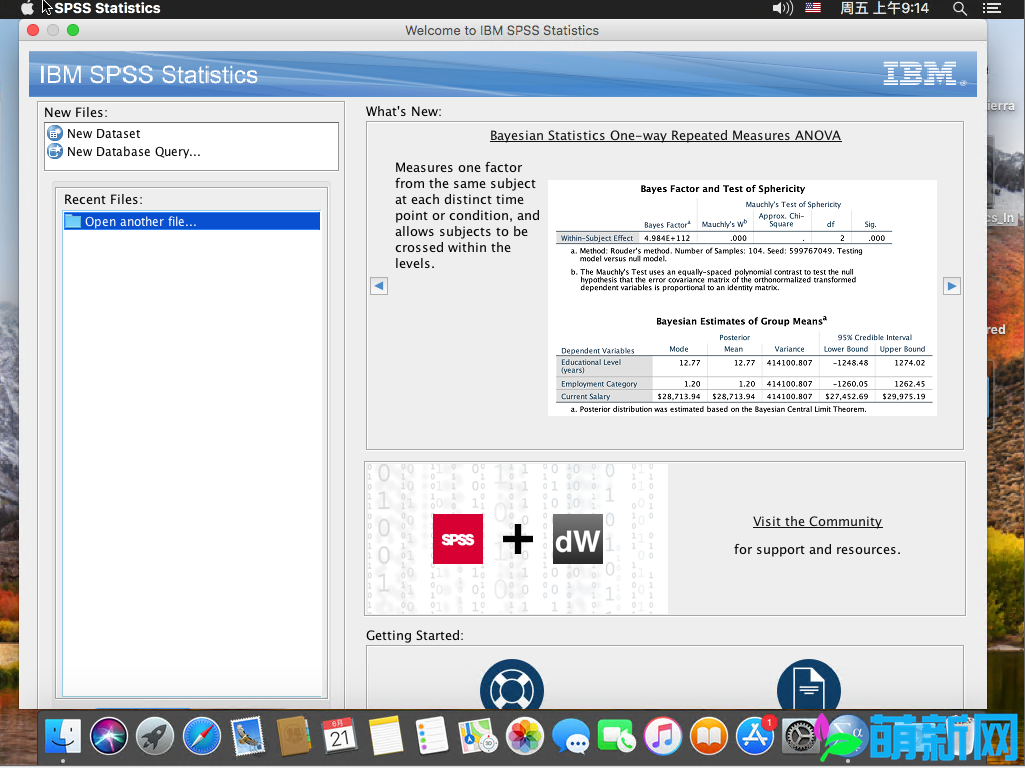Open Contacts book icon in Dock
The image size is (1025, 768).
(293, 736)
